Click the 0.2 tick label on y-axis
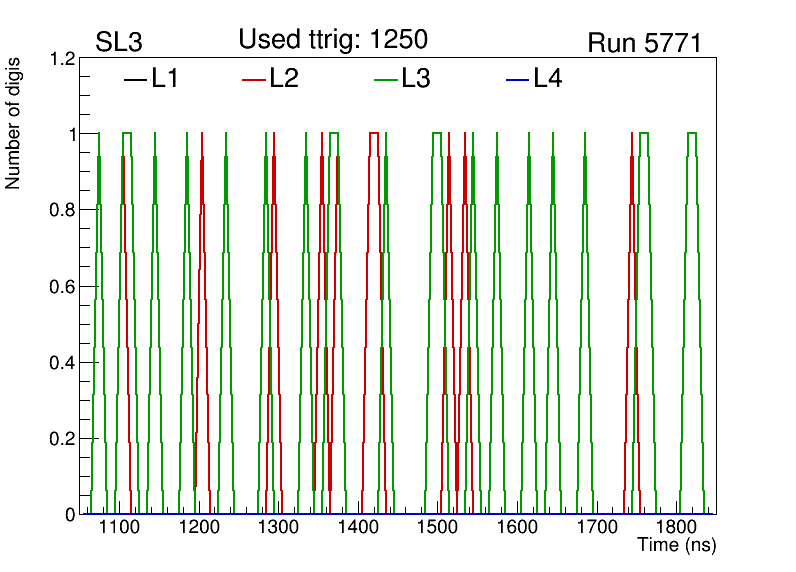 click(x=63, y=439)
